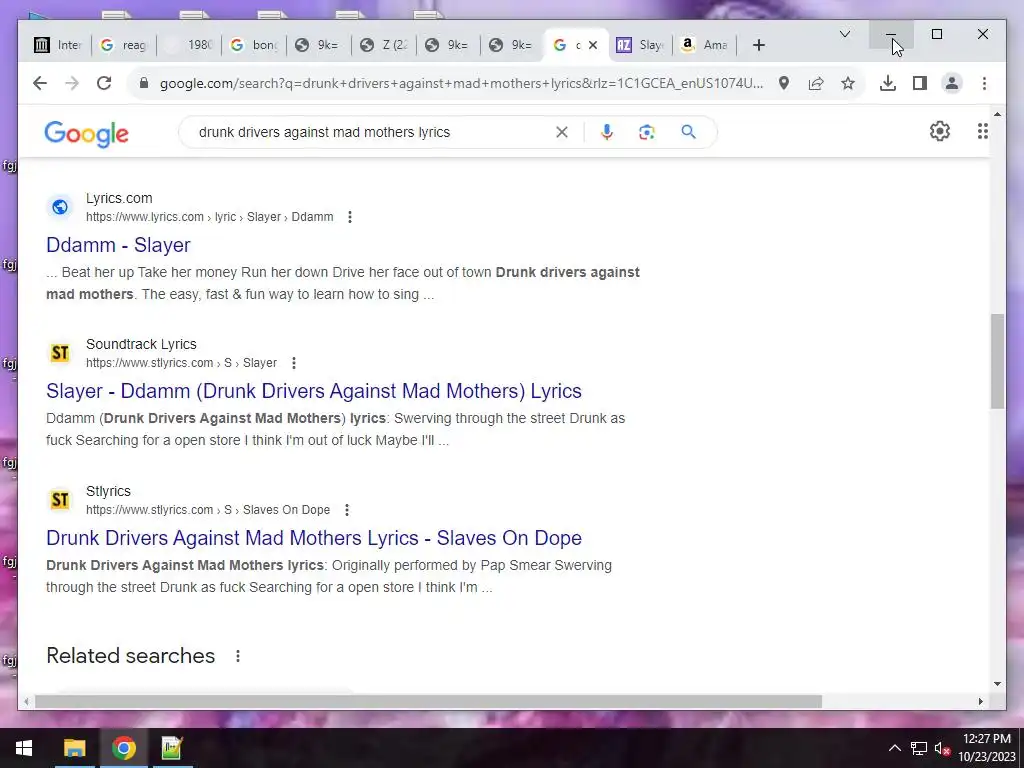Switch to the AZ Slayer tab

(640, 45)
